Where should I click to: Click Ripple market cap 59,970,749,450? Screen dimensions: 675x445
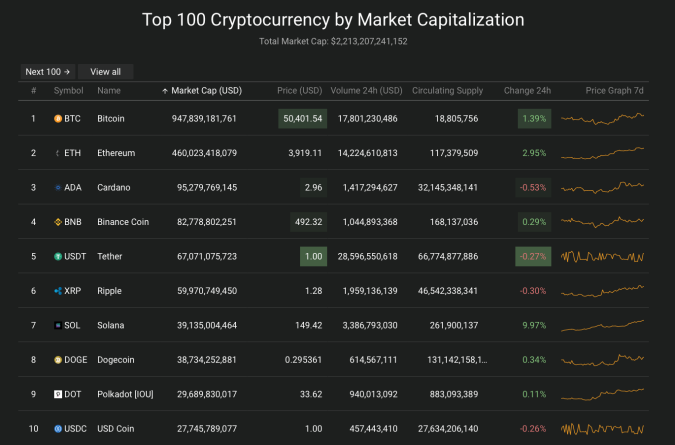click(x=207, y=291)
